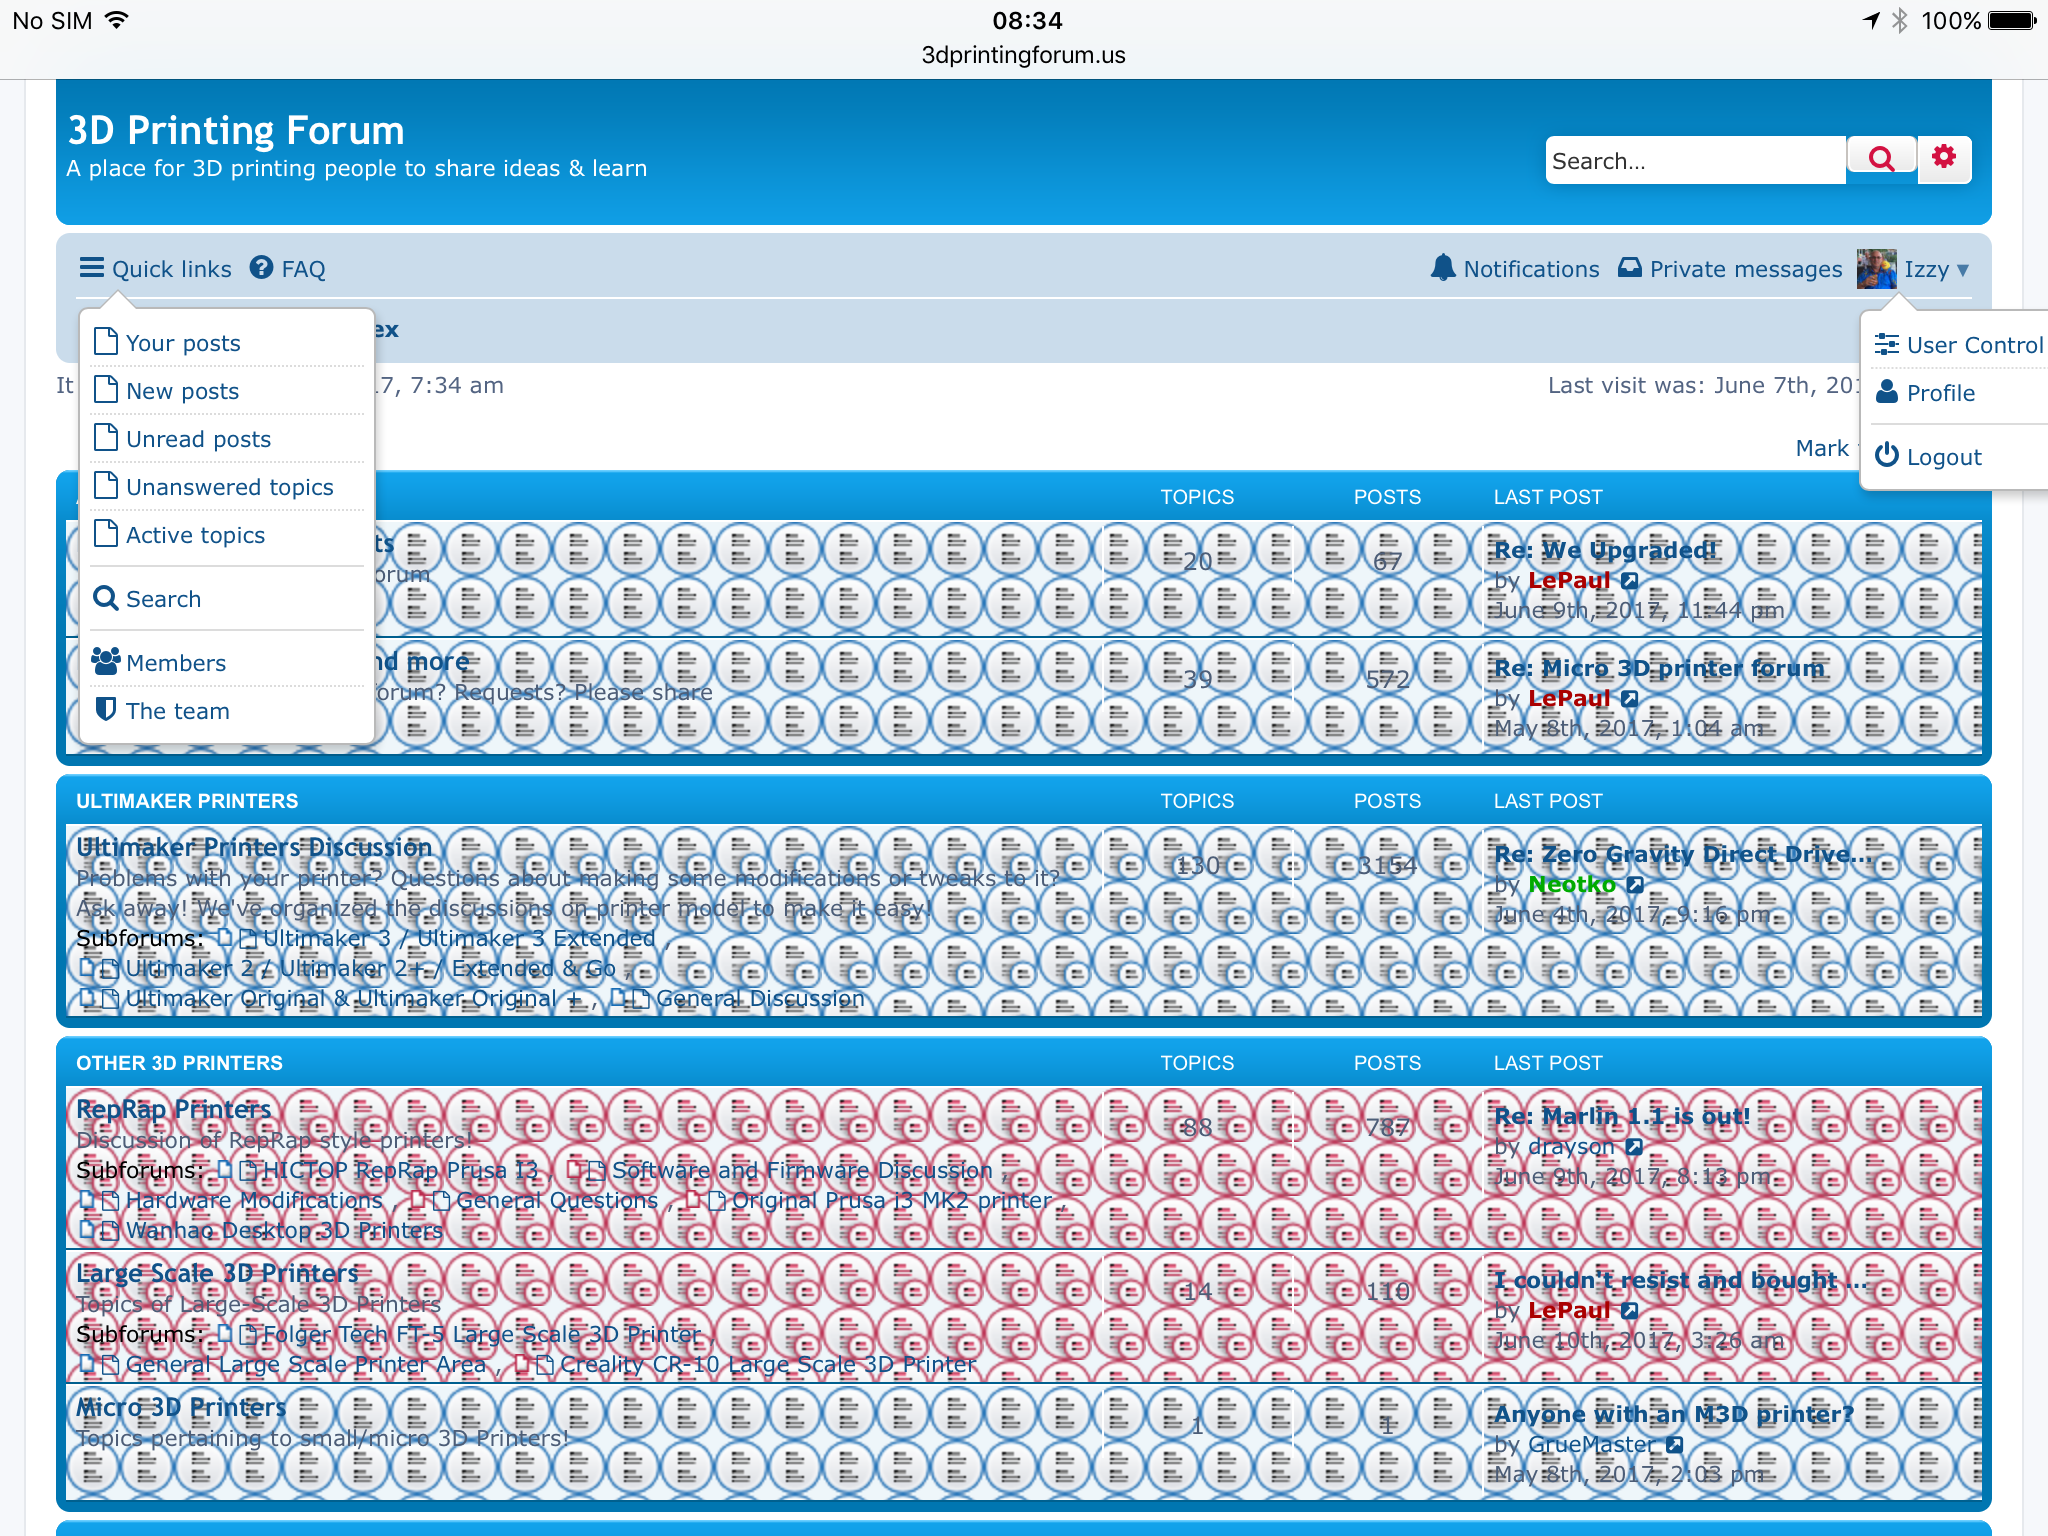Choose Active topics menu entry
This screenshot has height=1536, width=2048.
click(195, 535)
